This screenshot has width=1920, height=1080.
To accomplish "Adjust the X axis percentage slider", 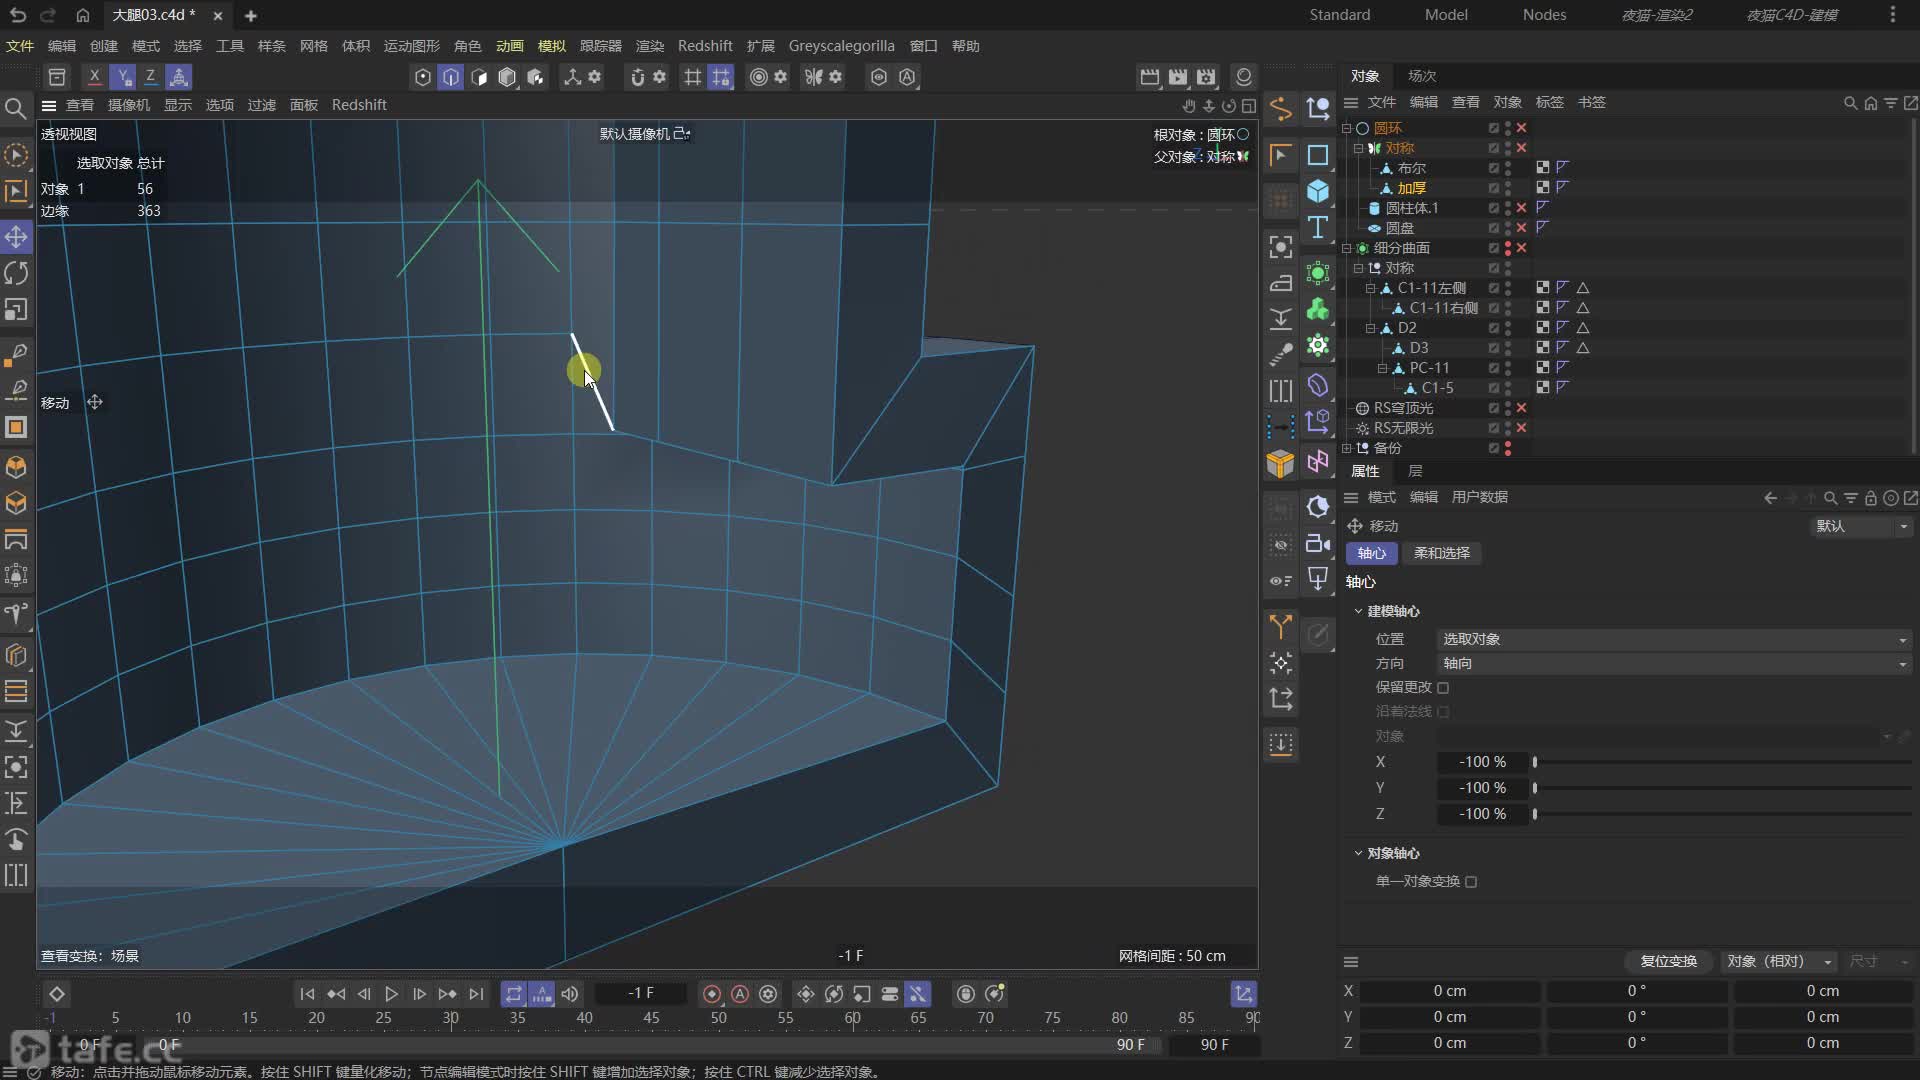I will pyautogui.click(x=1535, y=762).
